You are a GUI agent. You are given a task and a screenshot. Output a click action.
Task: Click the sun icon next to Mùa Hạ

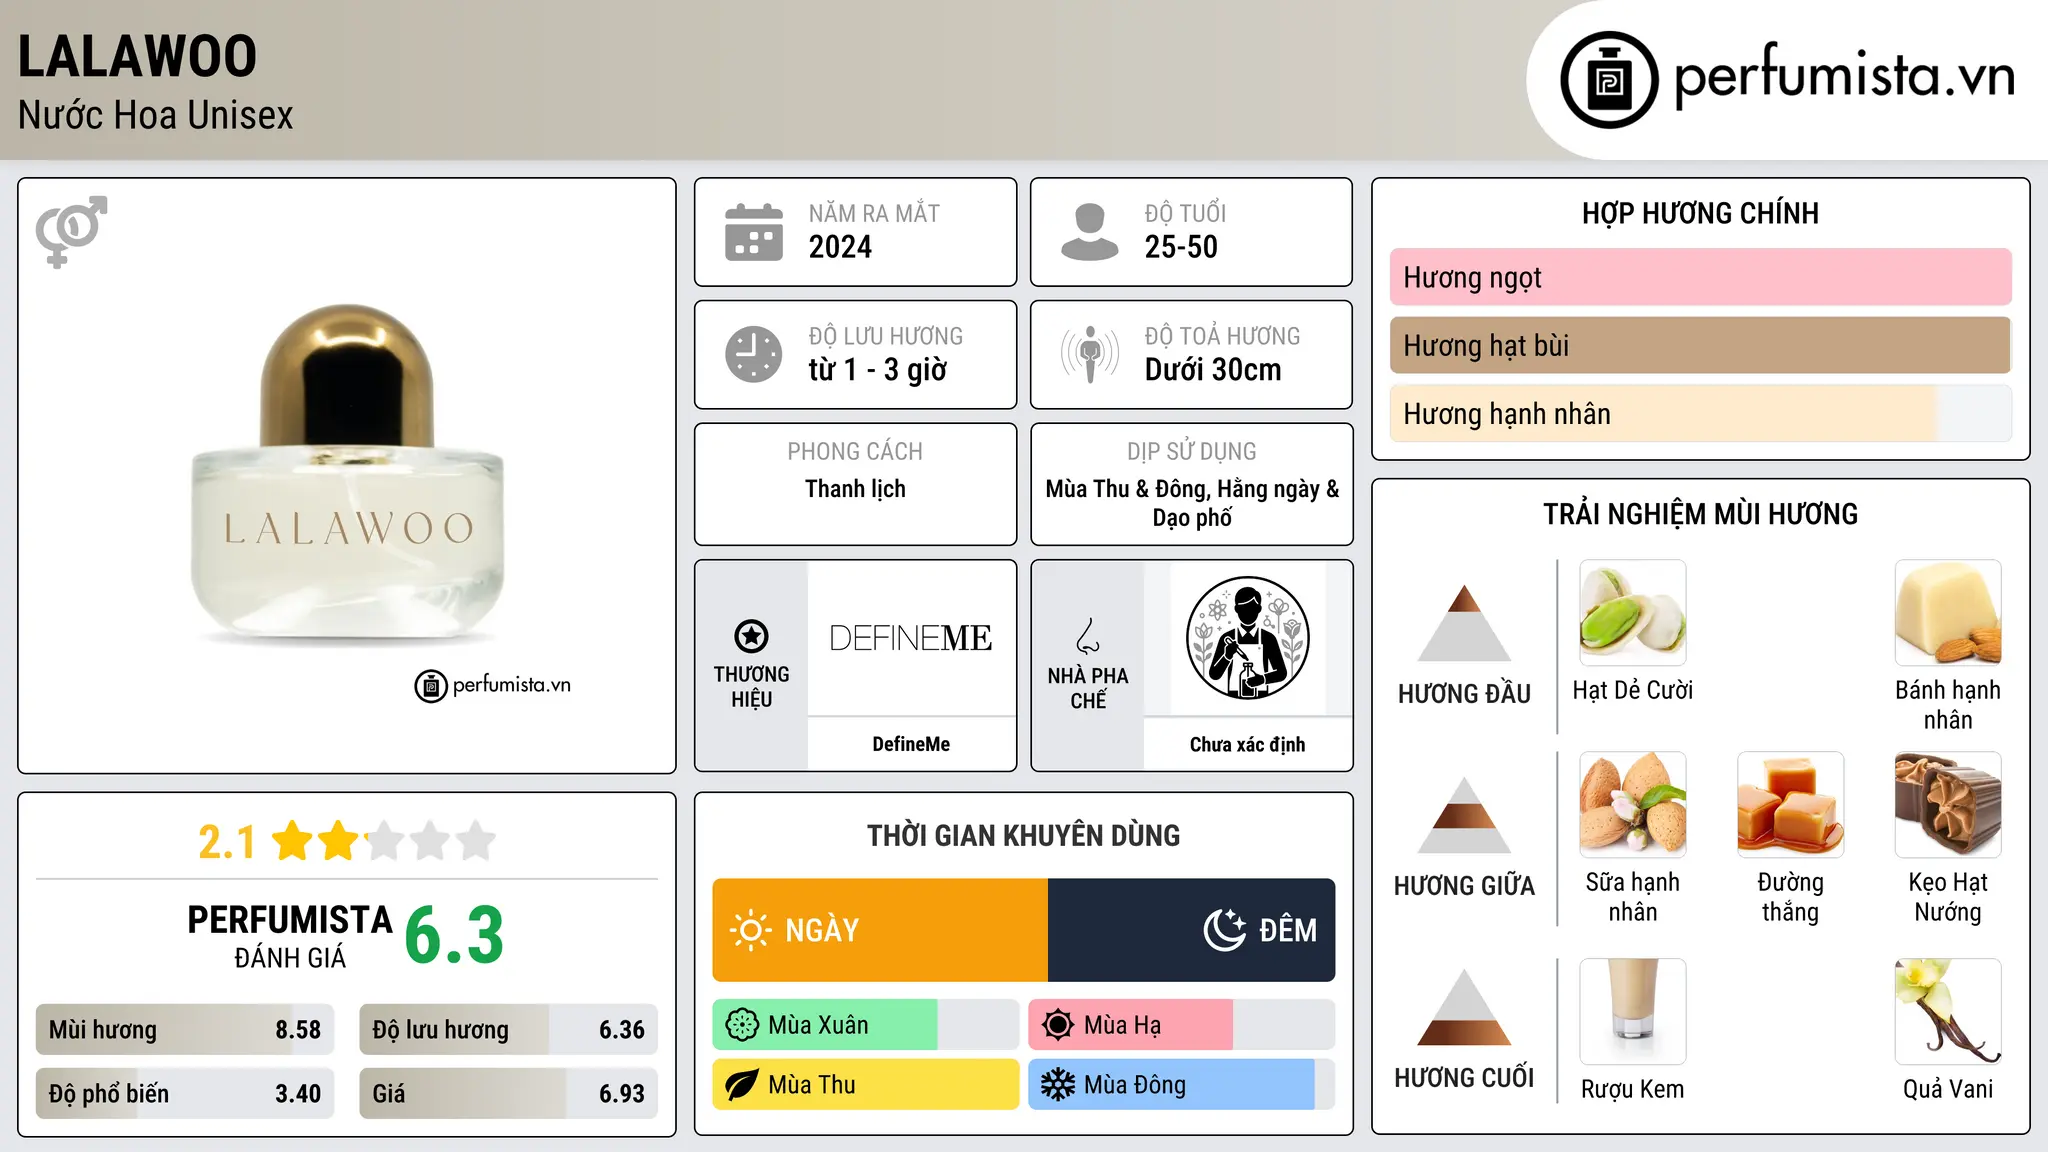pos(1058,1025)
